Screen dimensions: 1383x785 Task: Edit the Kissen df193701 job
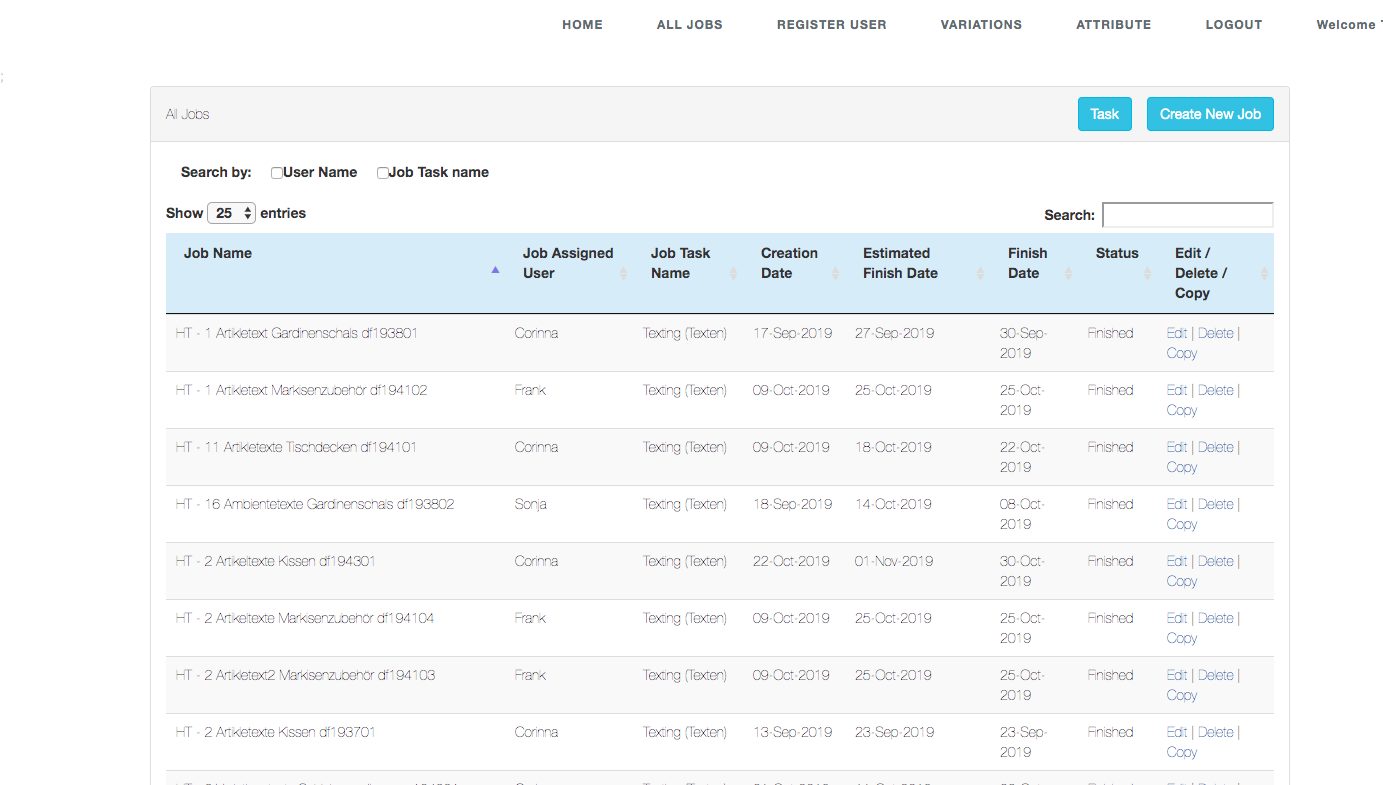coord(1177,732)
